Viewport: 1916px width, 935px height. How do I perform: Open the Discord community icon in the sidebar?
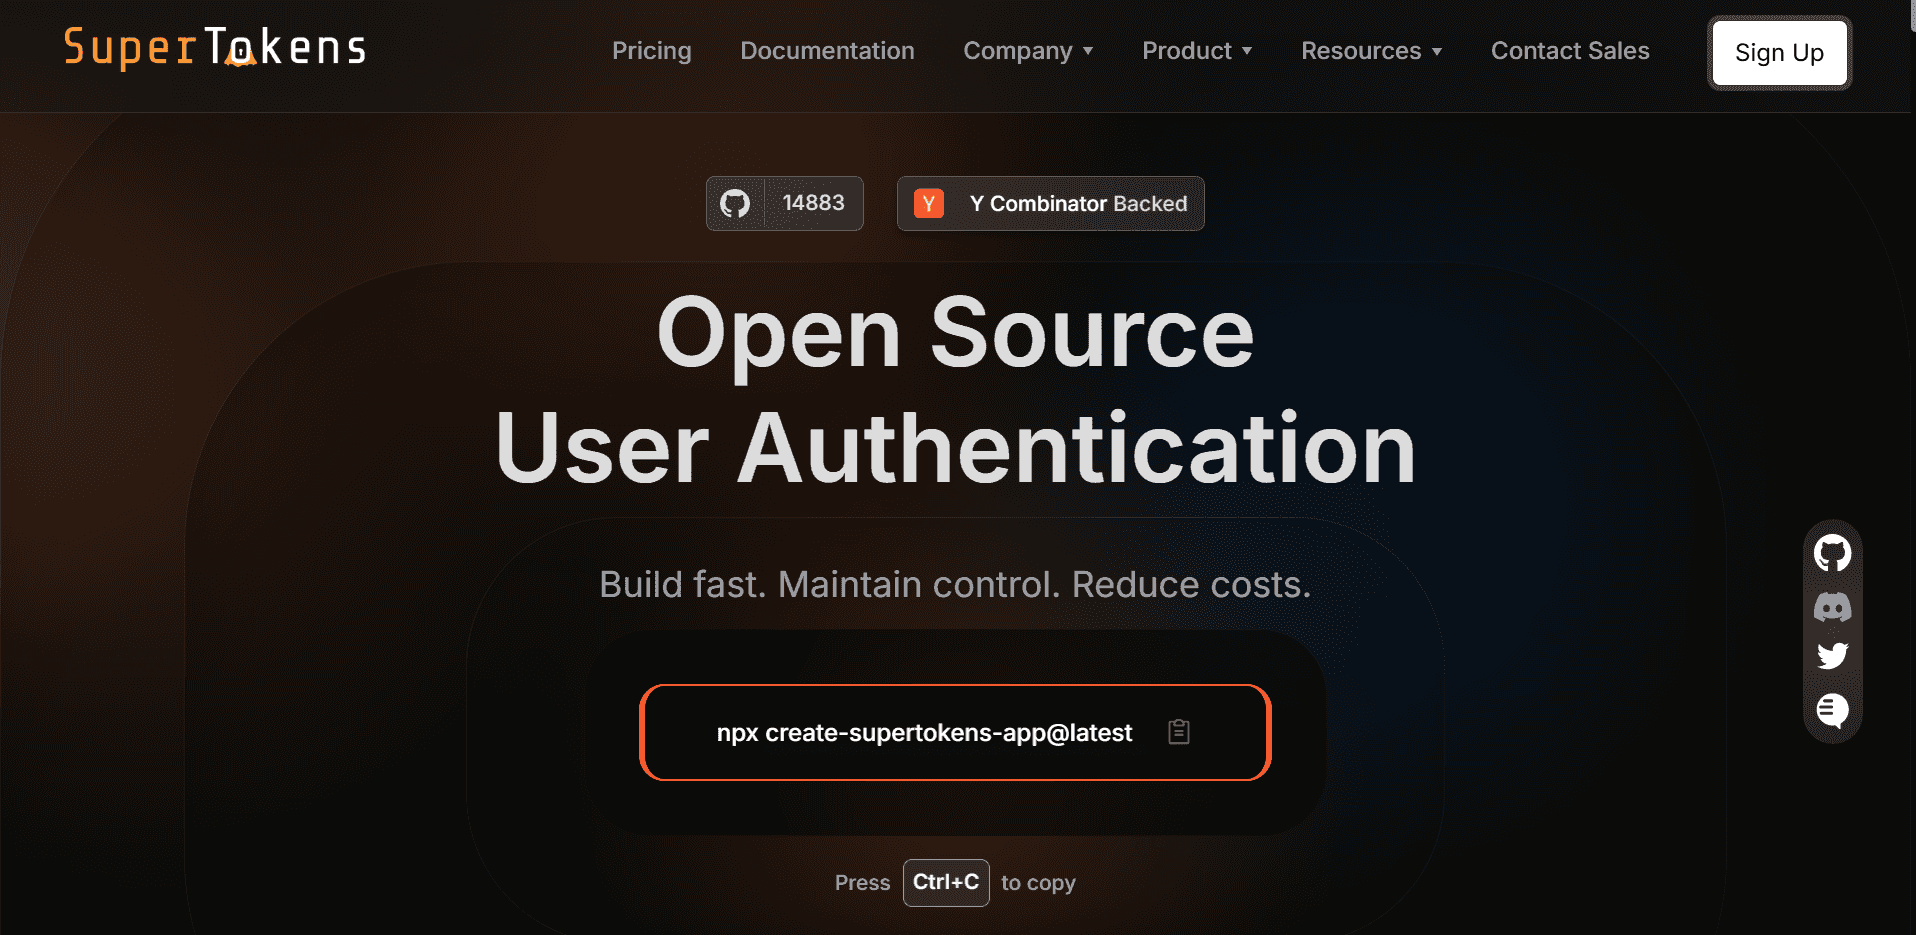pyautogui.click(x=1832, y=607)
